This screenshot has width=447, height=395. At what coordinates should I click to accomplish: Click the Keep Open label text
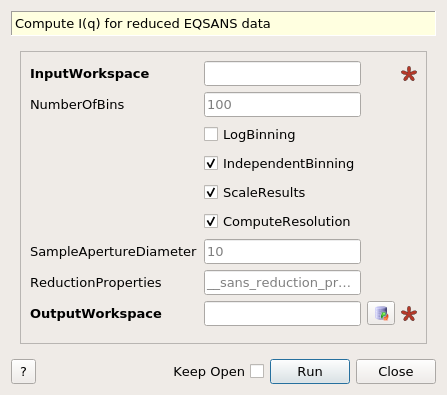(209, 372)
